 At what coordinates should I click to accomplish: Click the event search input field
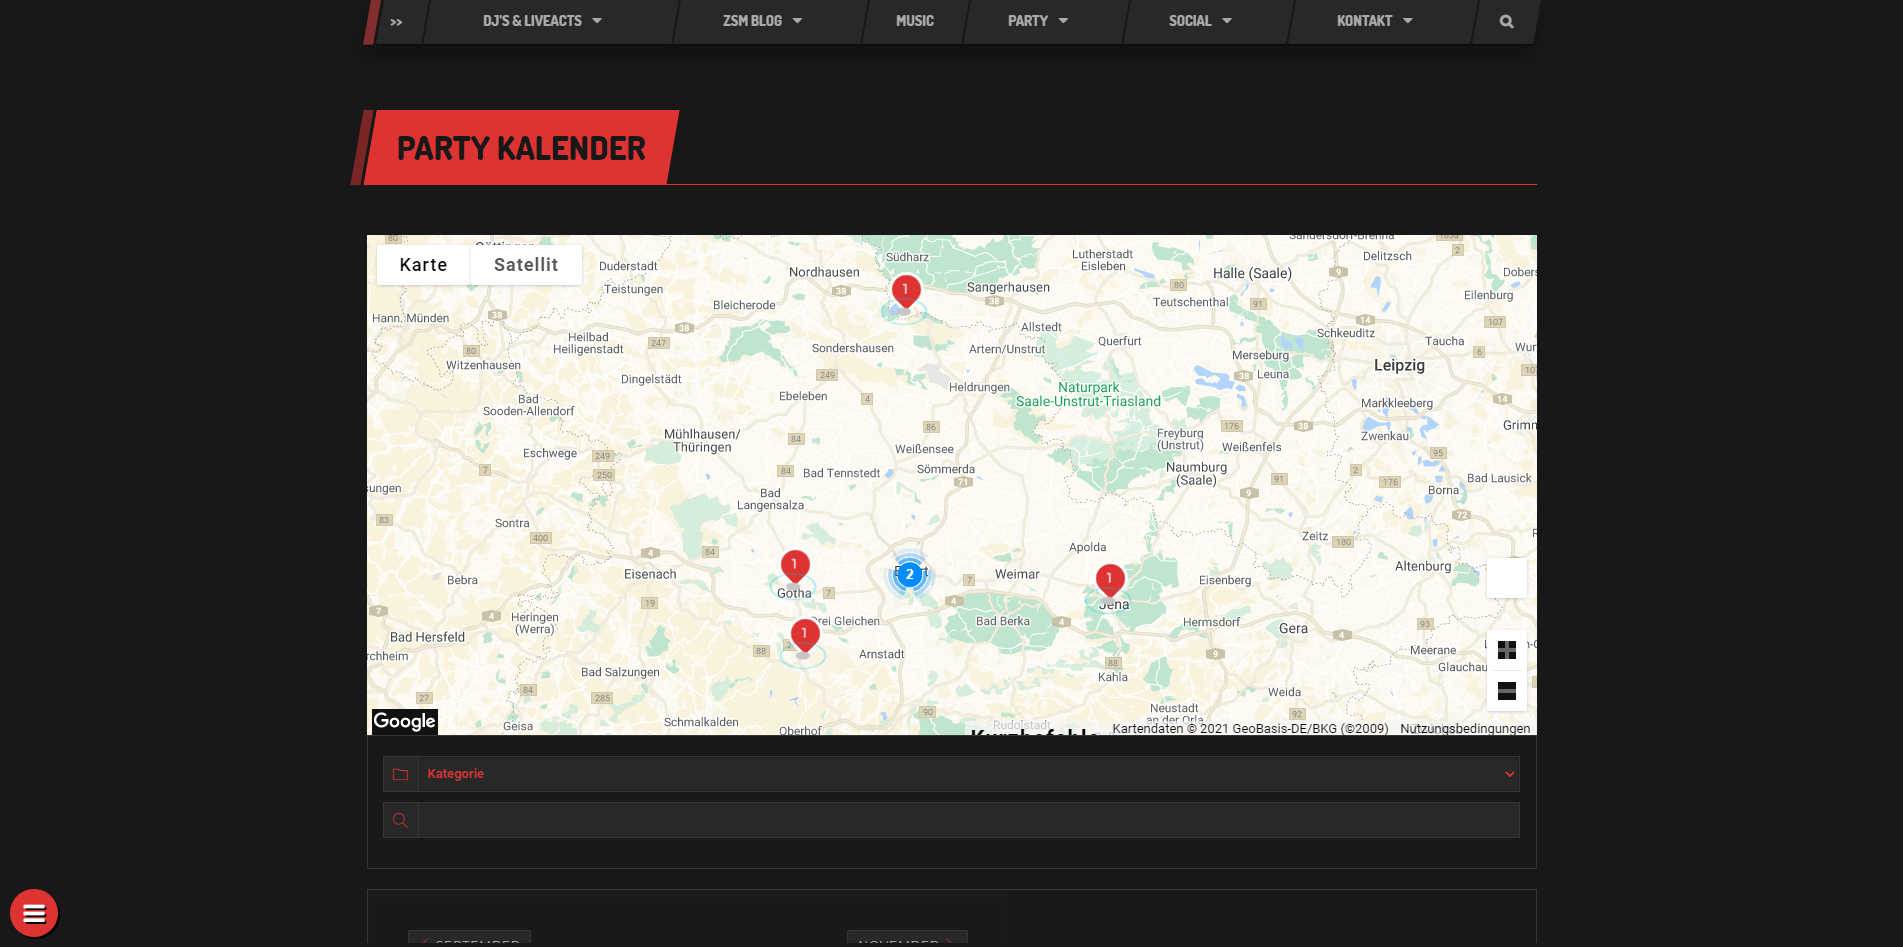[x=968, y=820]
